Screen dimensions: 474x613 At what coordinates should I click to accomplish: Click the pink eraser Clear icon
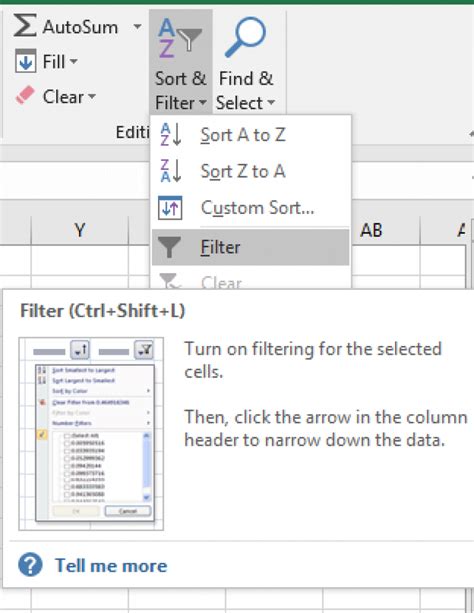tap(25, 95)
